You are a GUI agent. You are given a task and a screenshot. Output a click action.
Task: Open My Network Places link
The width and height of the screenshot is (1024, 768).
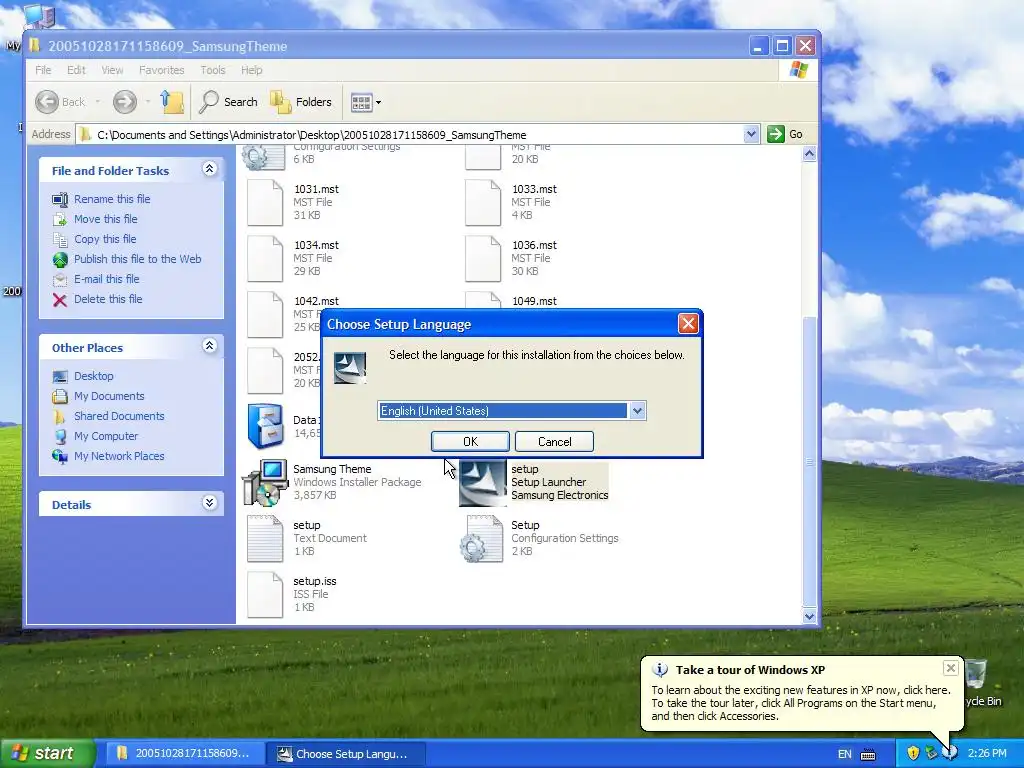pyautogui.click(x=119, y=456)
